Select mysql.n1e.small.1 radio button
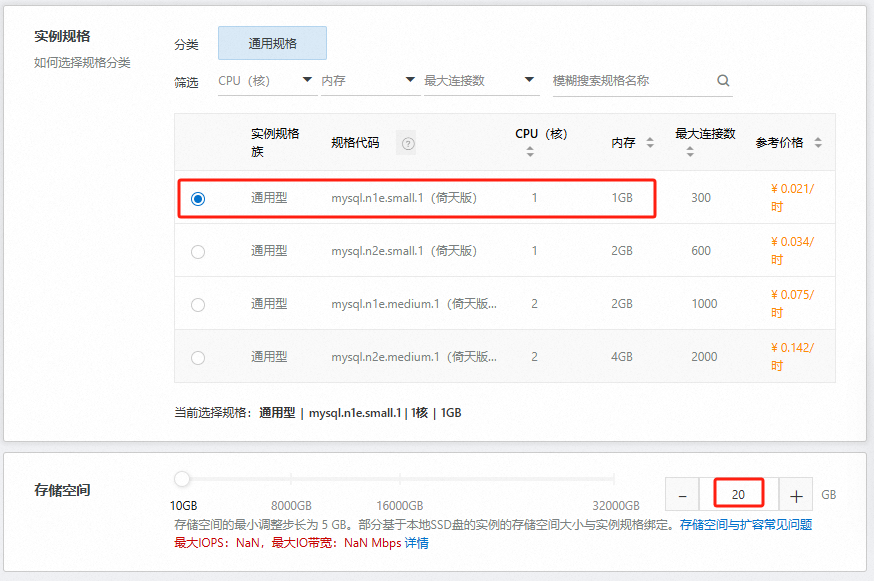 tap(198, 198)
